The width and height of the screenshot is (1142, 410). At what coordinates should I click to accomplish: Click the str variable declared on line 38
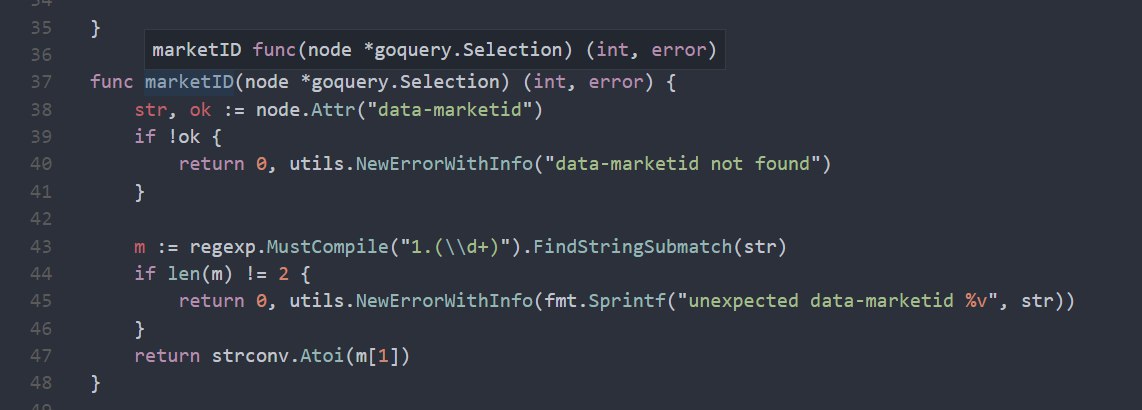150,110
